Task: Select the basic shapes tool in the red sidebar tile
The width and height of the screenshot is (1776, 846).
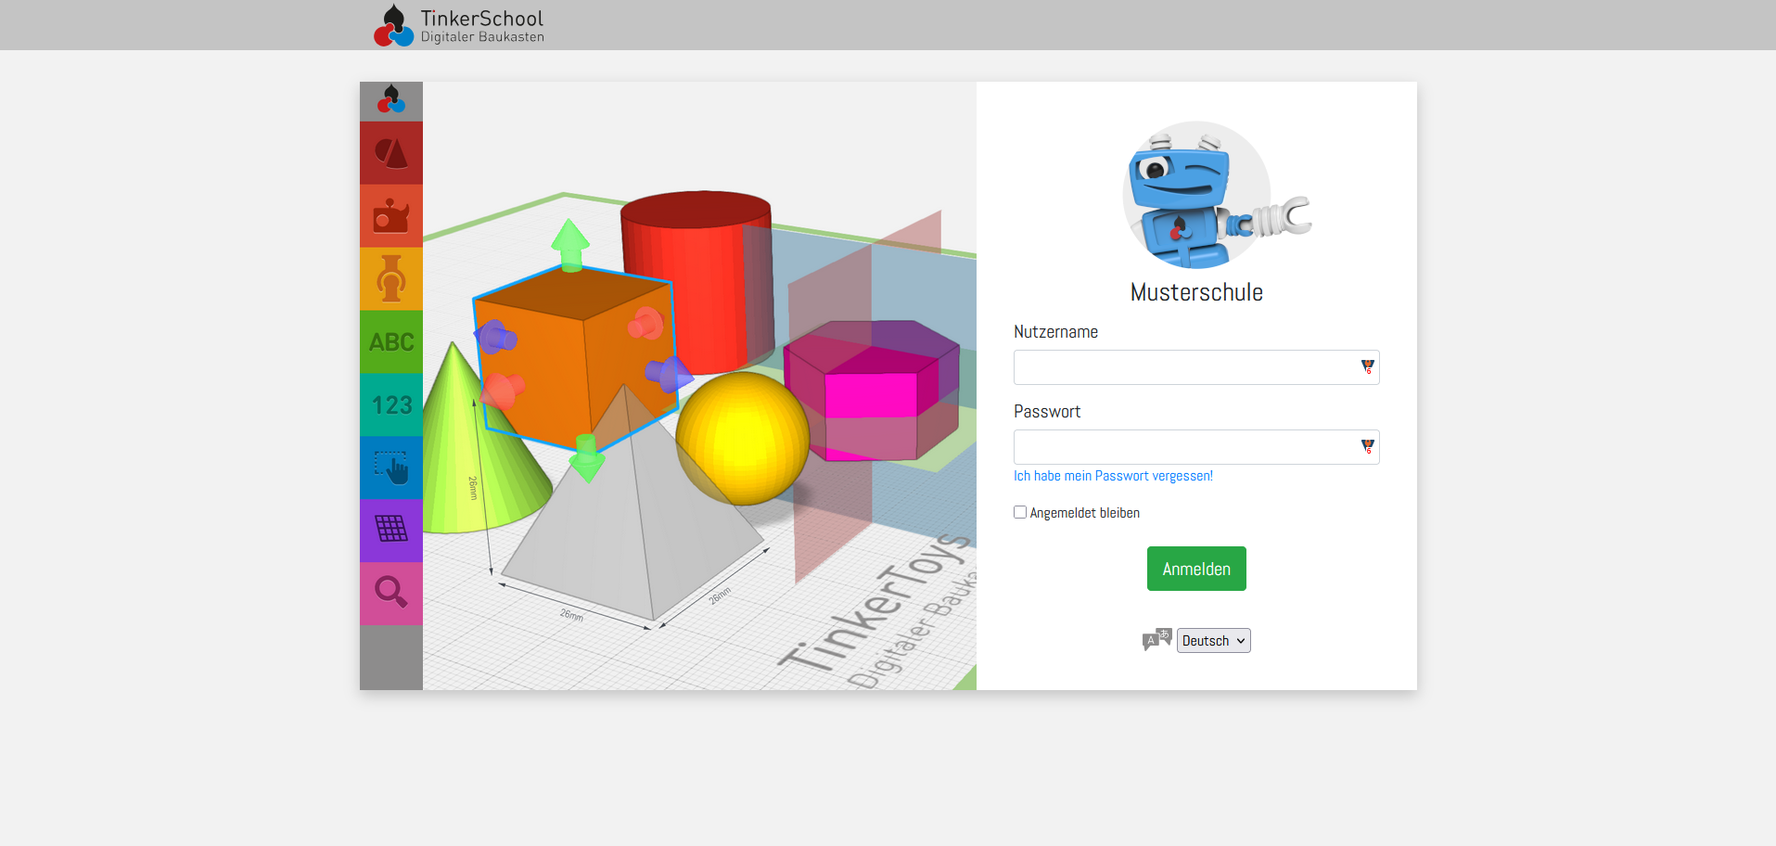Action: click(x=391, y=153)
